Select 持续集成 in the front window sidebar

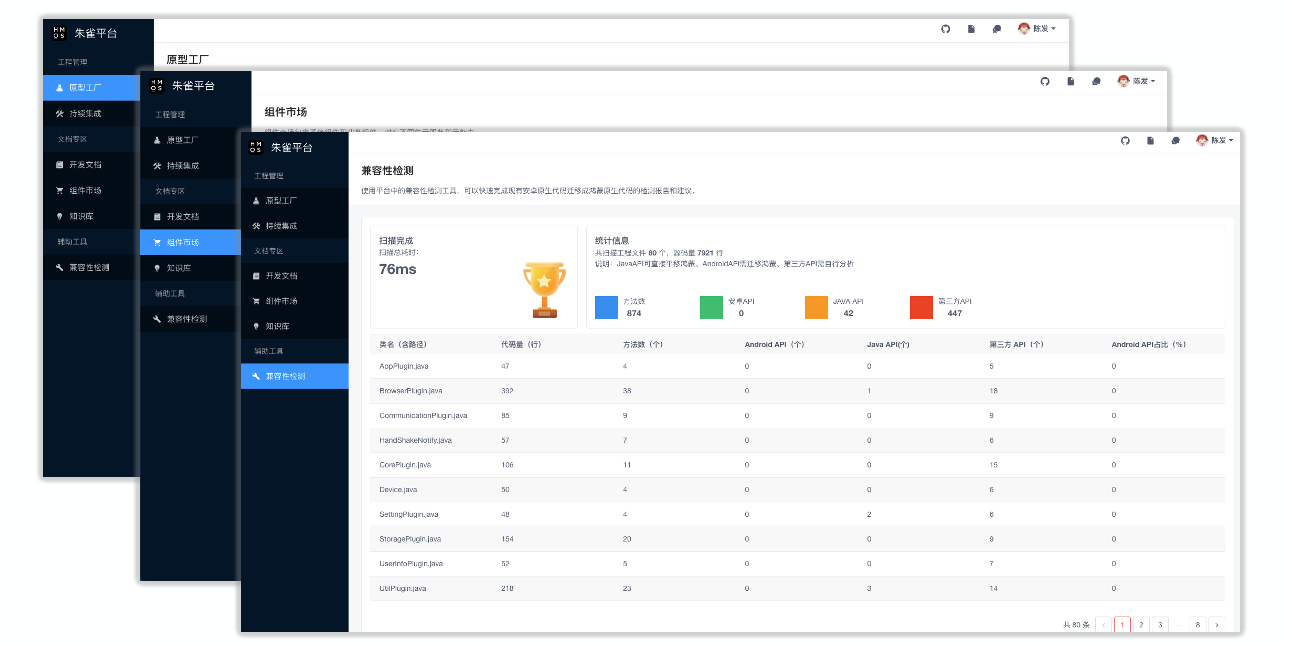pos(281,225)
